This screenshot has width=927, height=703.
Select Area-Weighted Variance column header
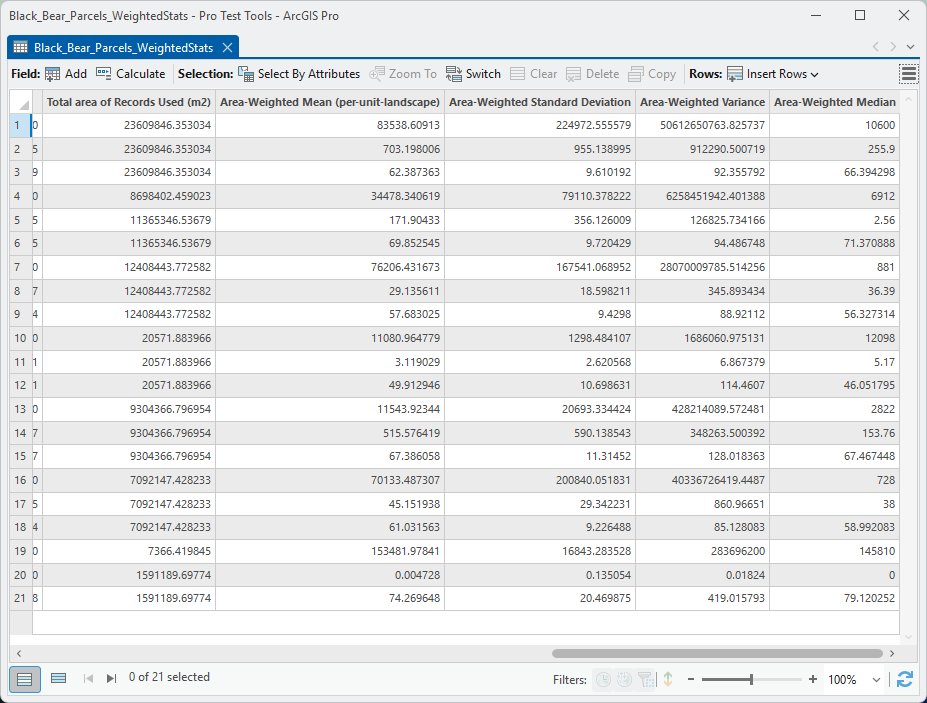(702, 102)
